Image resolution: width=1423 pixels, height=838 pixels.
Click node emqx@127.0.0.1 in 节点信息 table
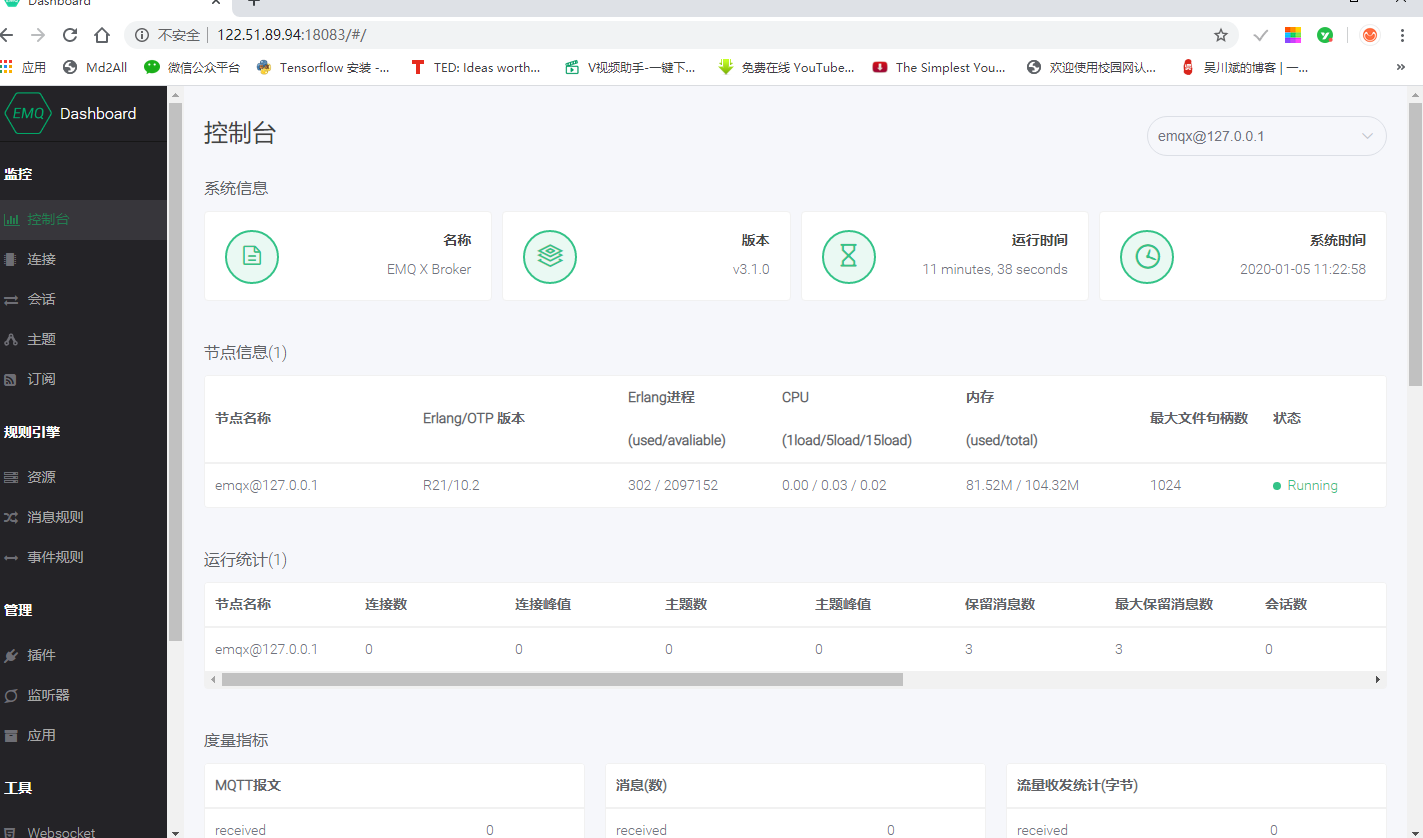coord(266,485)
